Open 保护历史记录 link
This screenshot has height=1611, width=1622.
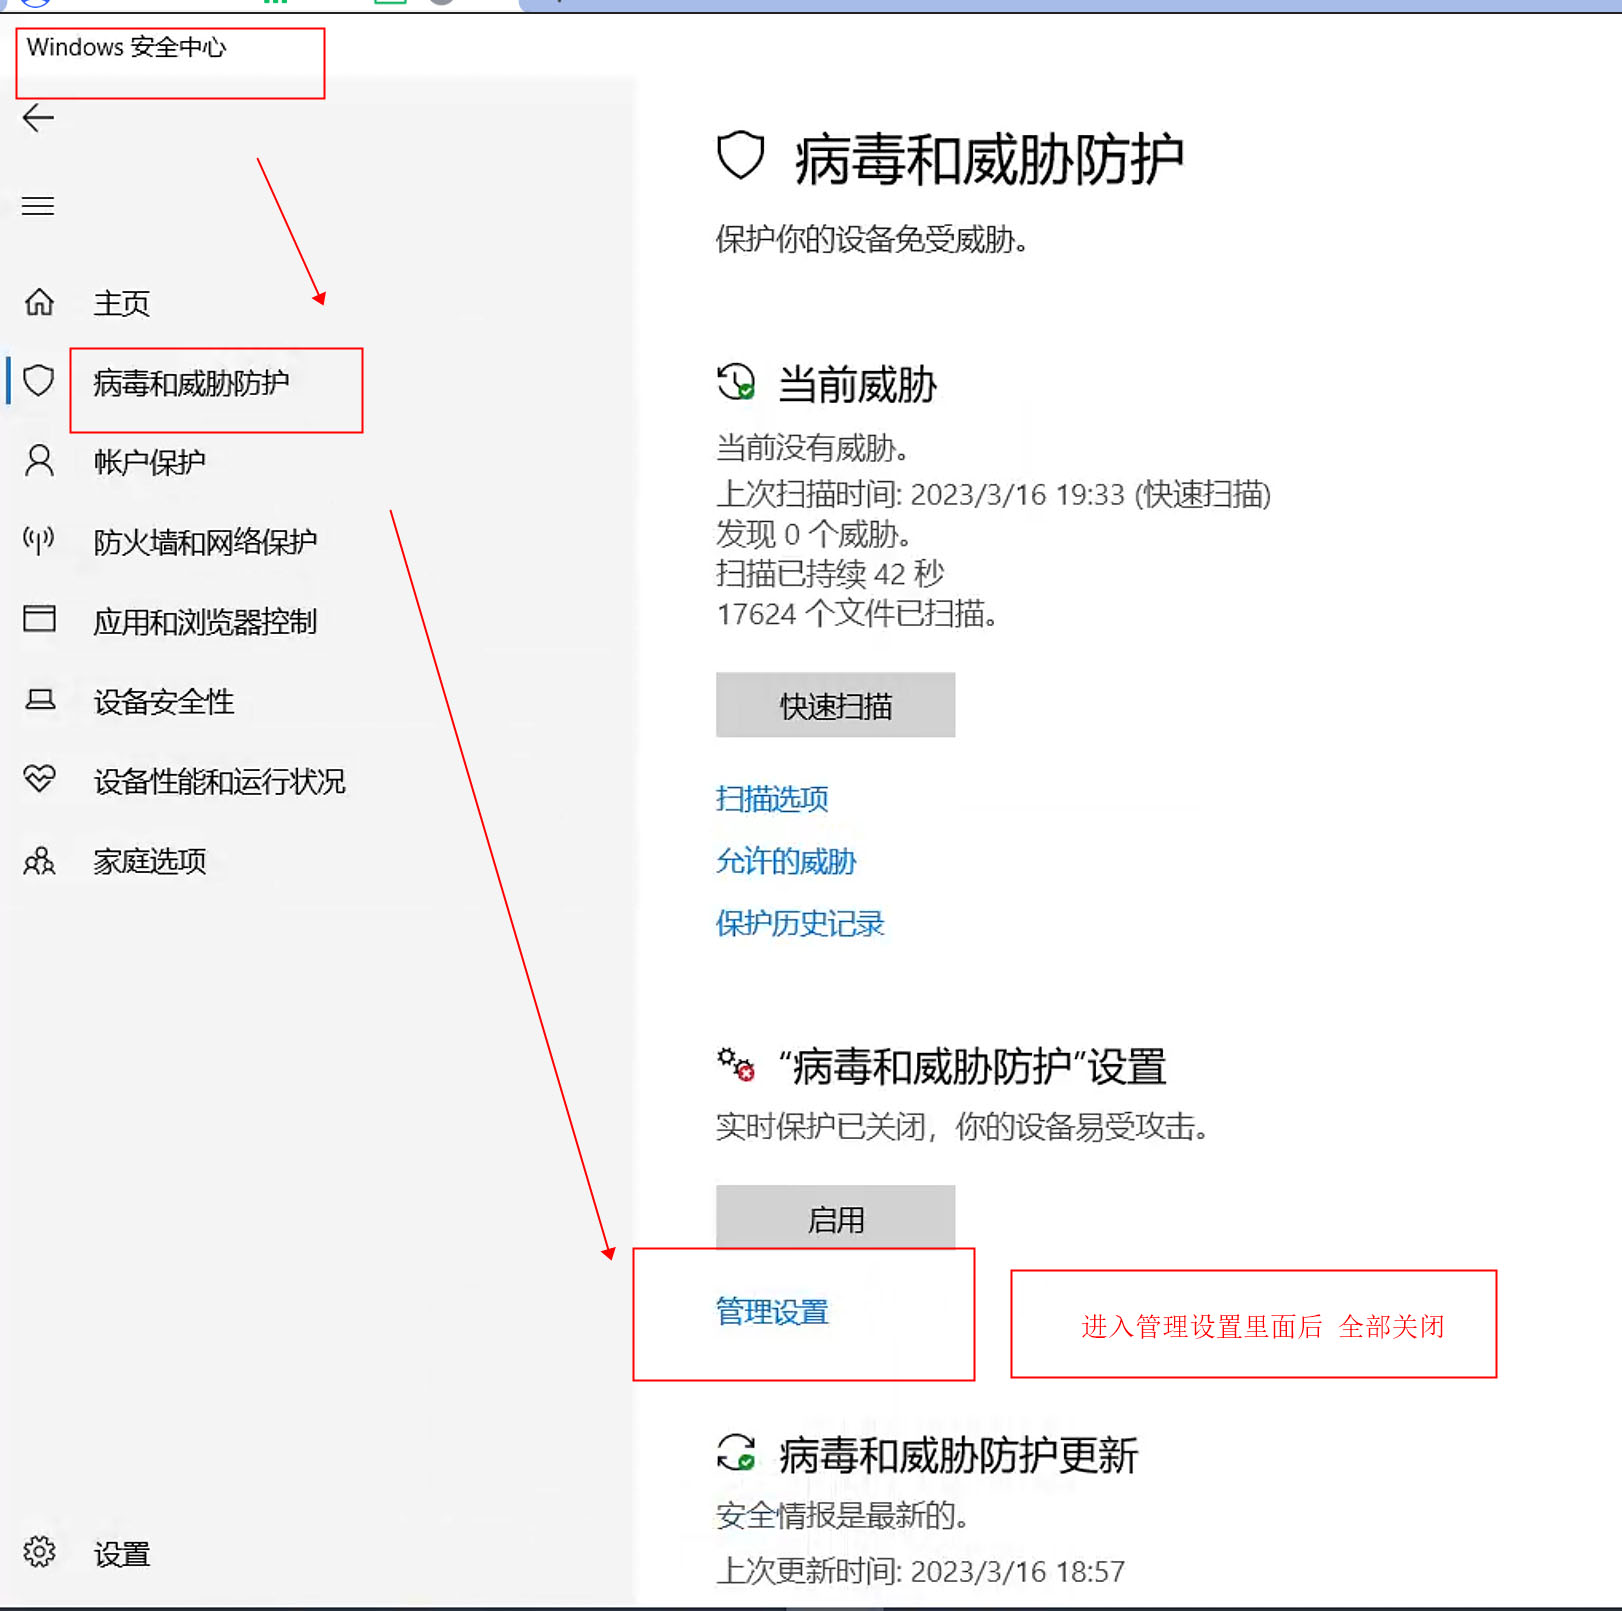[x=800, y=923]
